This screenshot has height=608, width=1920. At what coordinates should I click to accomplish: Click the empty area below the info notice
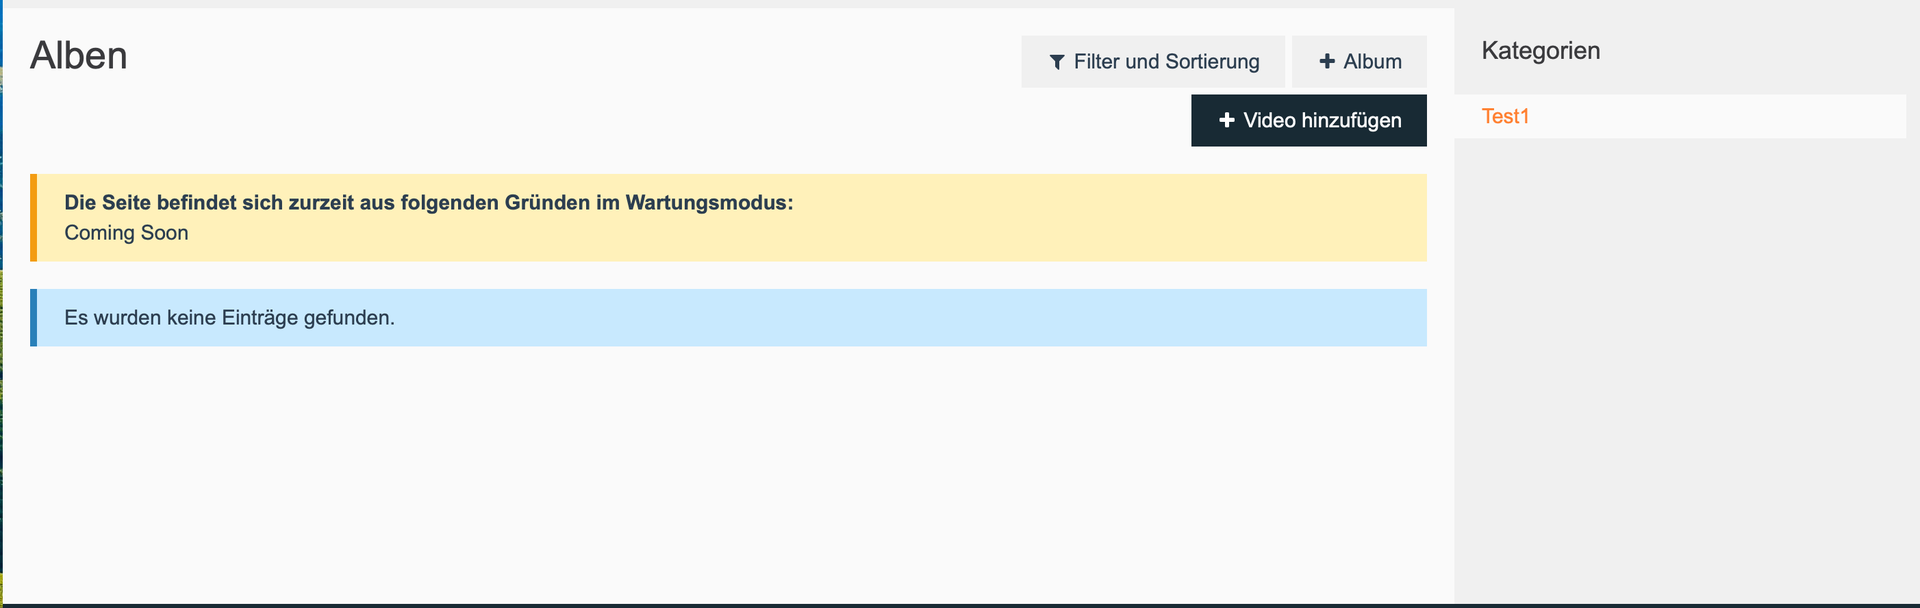tap(728, 470)
